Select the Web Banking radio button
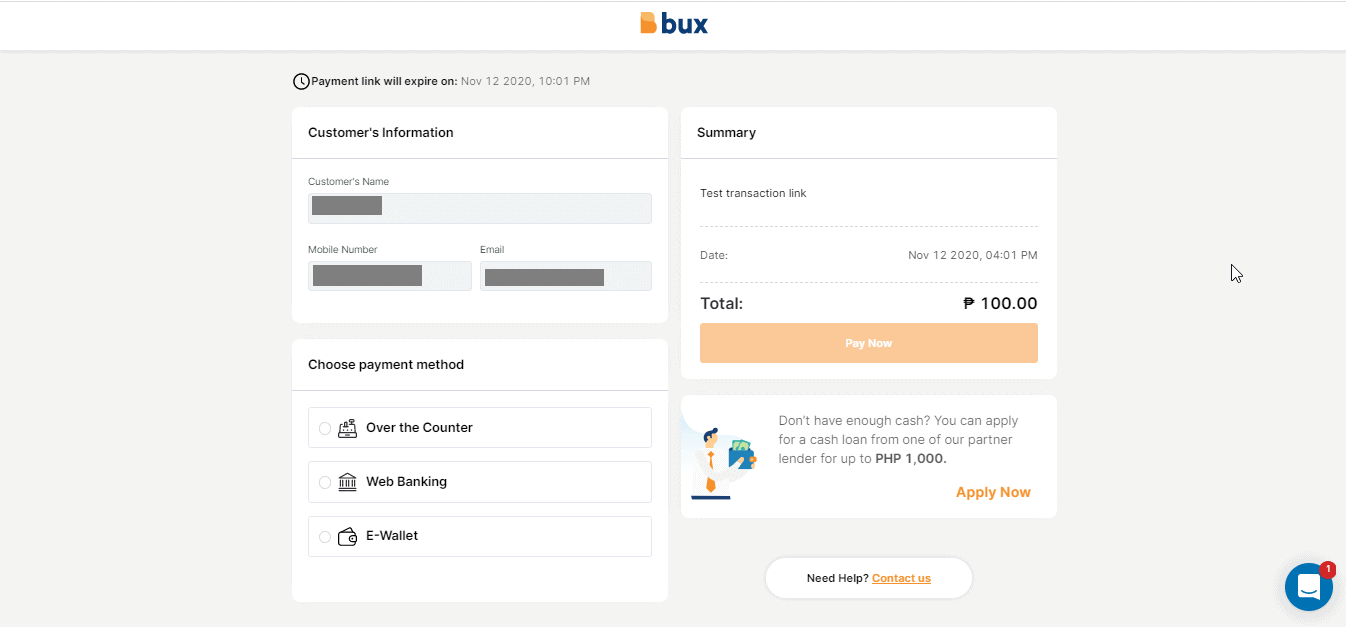 click(324, 481)
